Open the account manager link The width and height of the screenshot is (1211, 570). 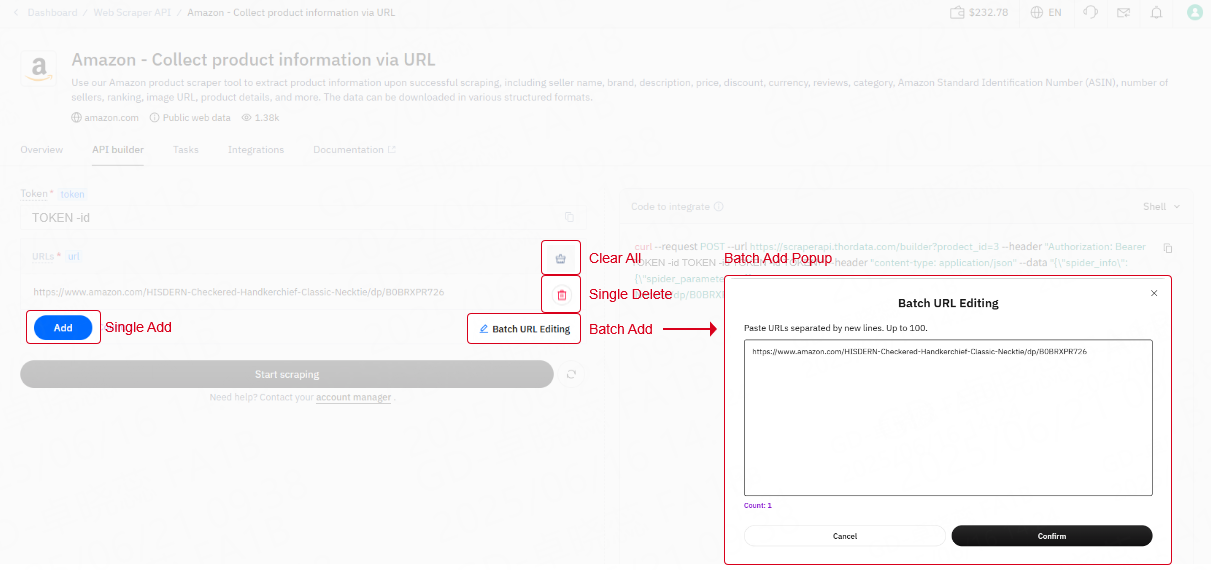point(354,398)
